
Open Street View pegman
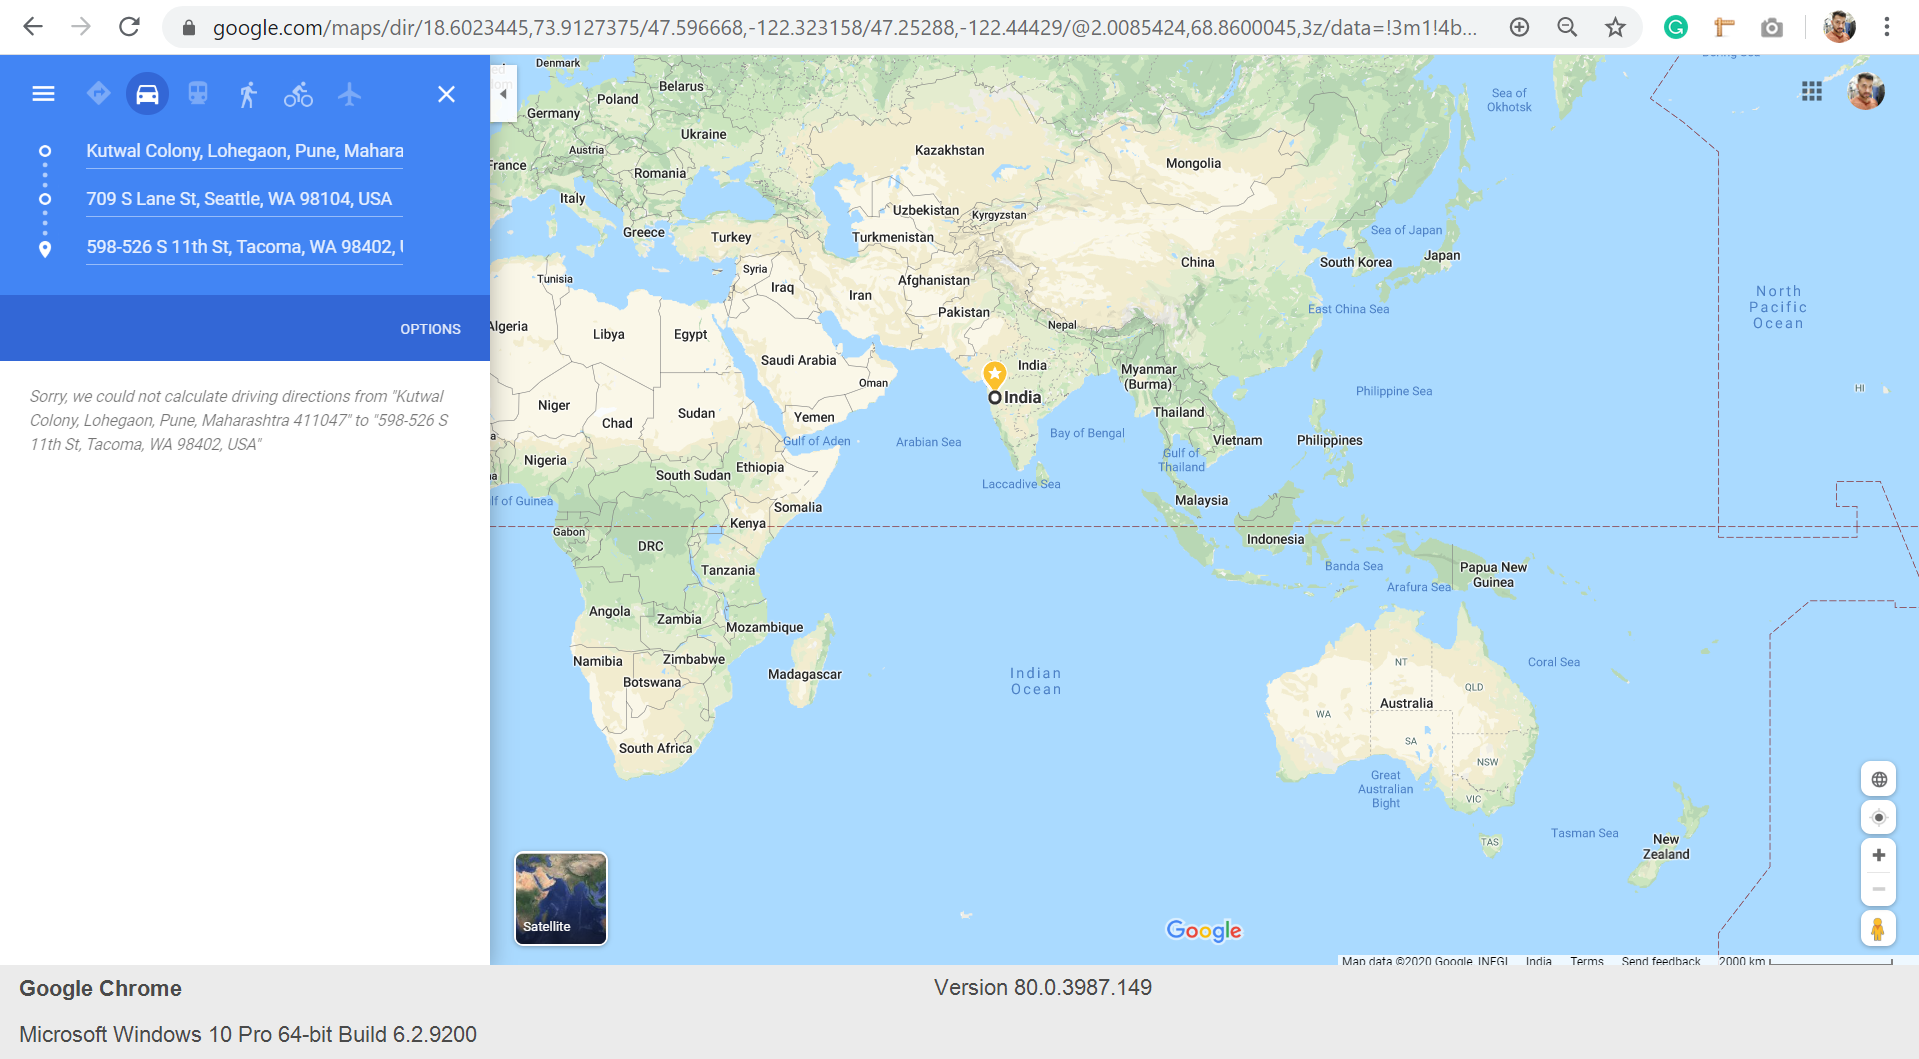coord(1878,929)
